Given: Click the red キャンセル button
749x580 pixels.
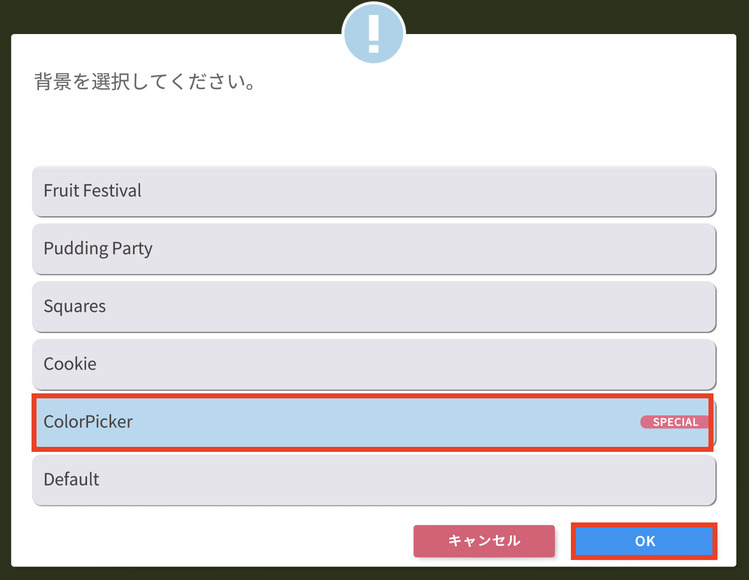Looking at the screenshot, I should pyautogui.click(x=484, y=541).
